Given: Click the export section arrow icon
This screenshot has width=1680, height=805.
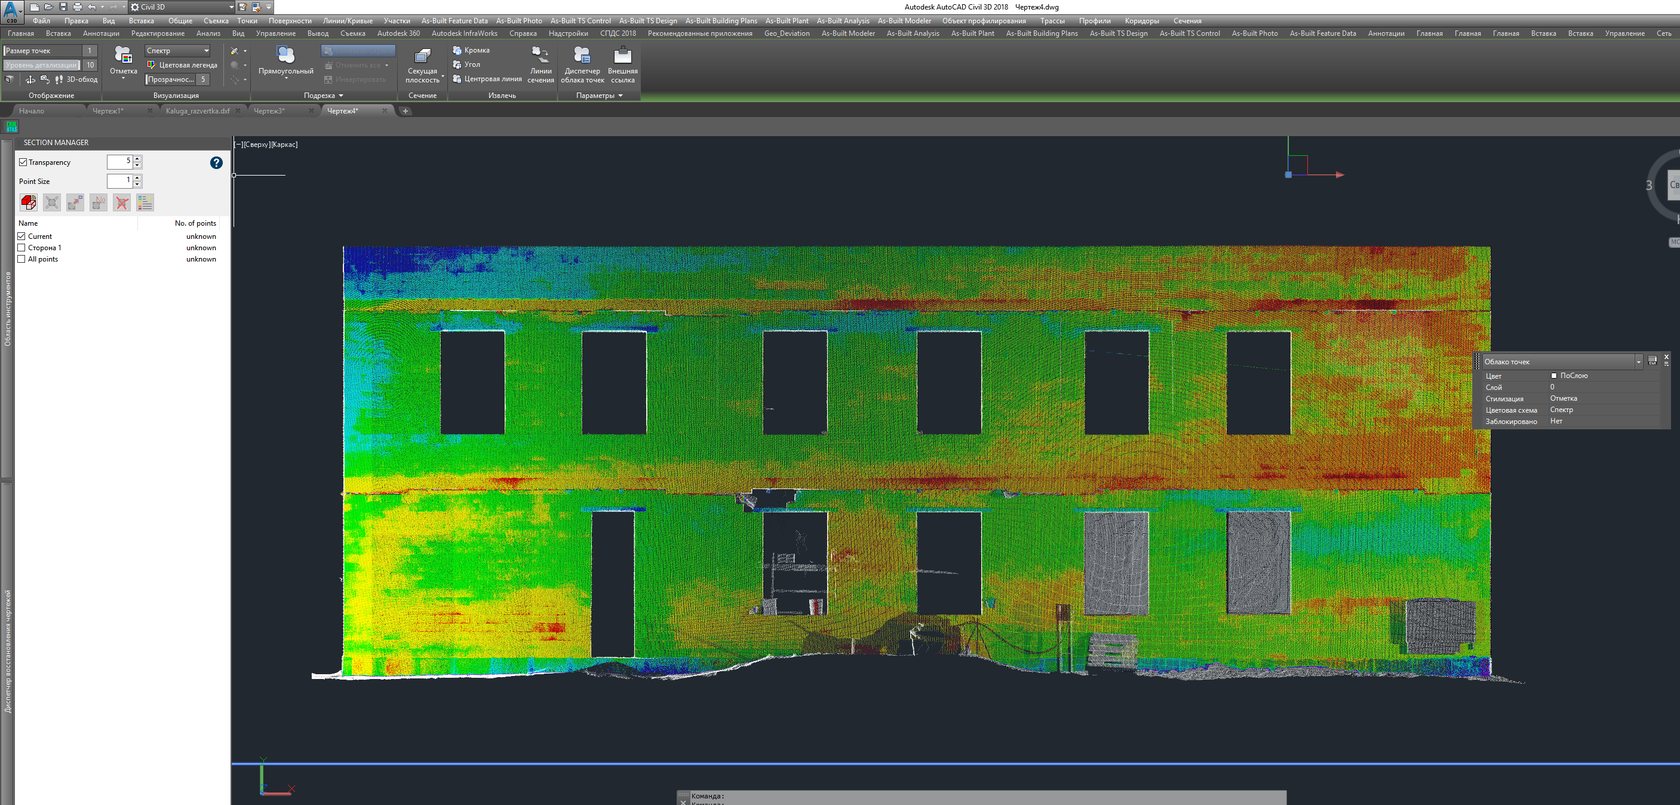Looking at the screenshot, I should [x=75, y=202].
